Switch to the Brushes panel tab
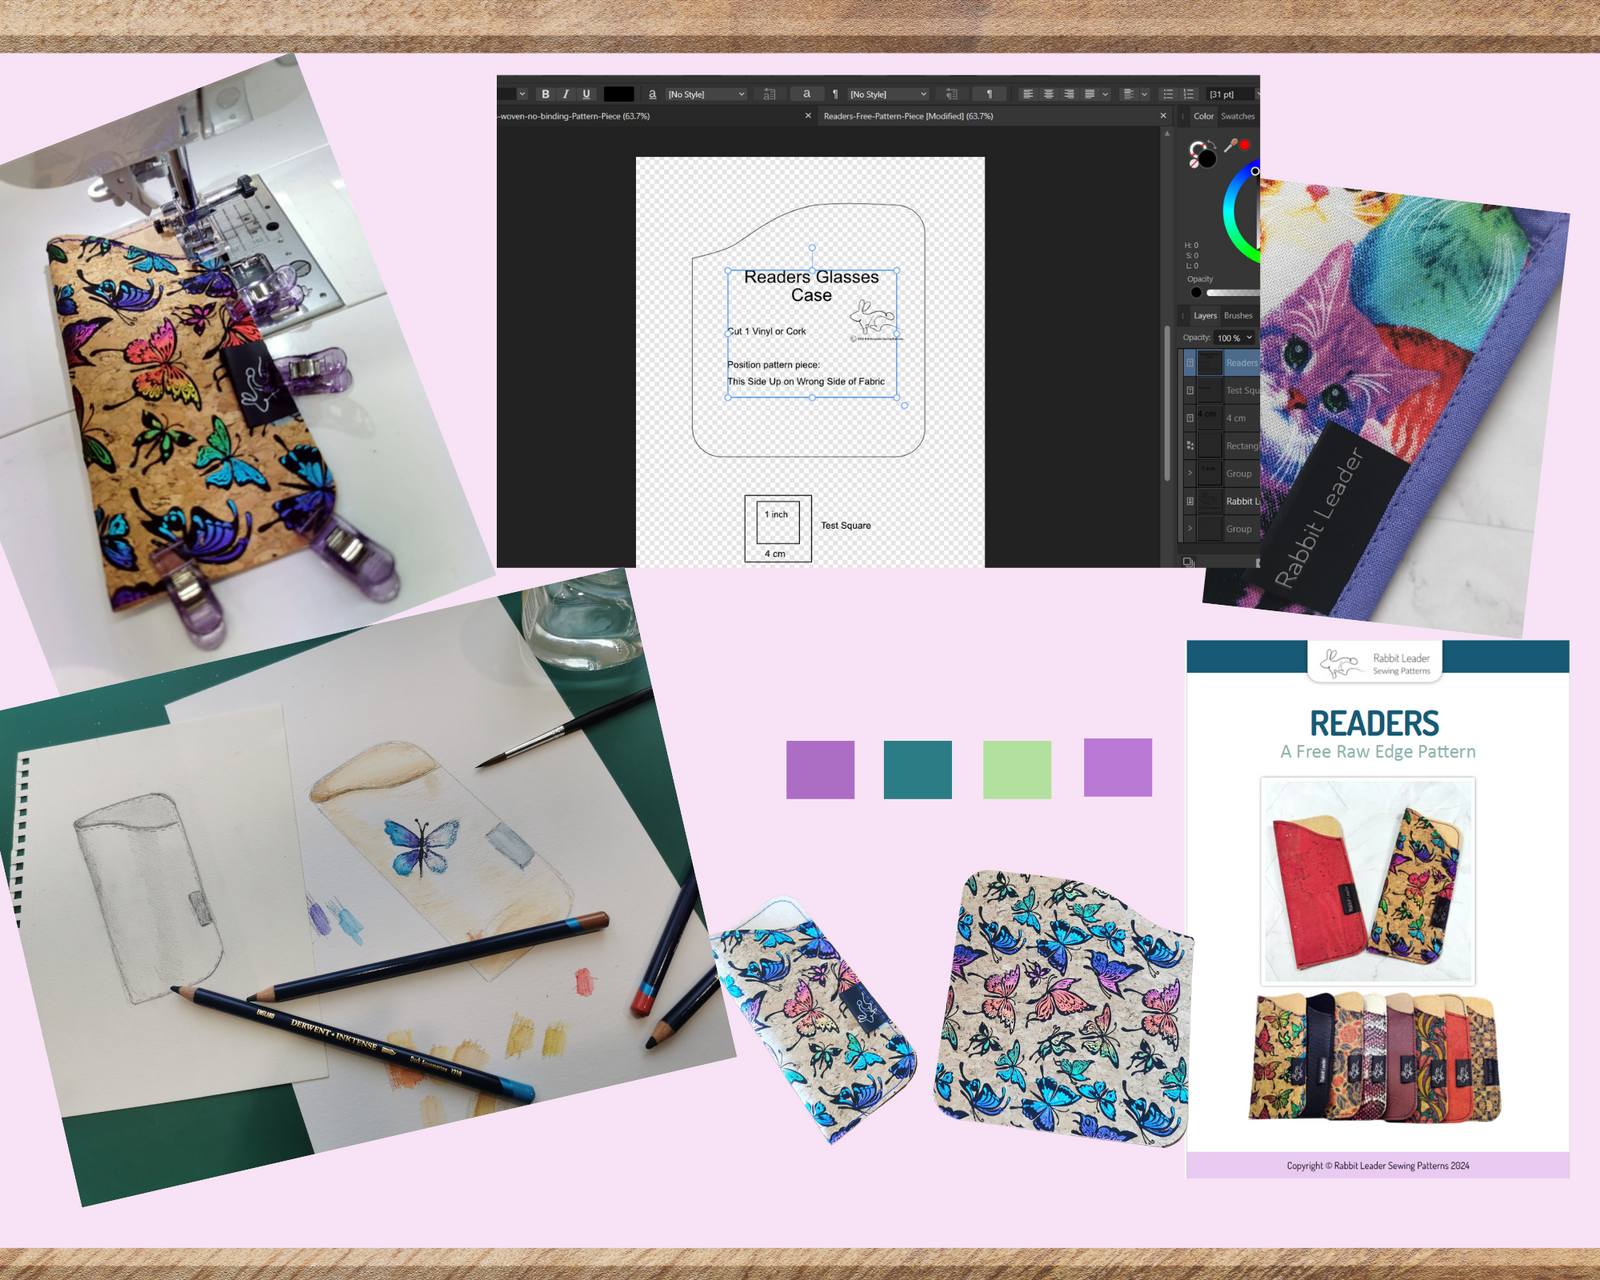Image resolution: width=1600 pixels, height=1280 pixels. point(1238,316)
